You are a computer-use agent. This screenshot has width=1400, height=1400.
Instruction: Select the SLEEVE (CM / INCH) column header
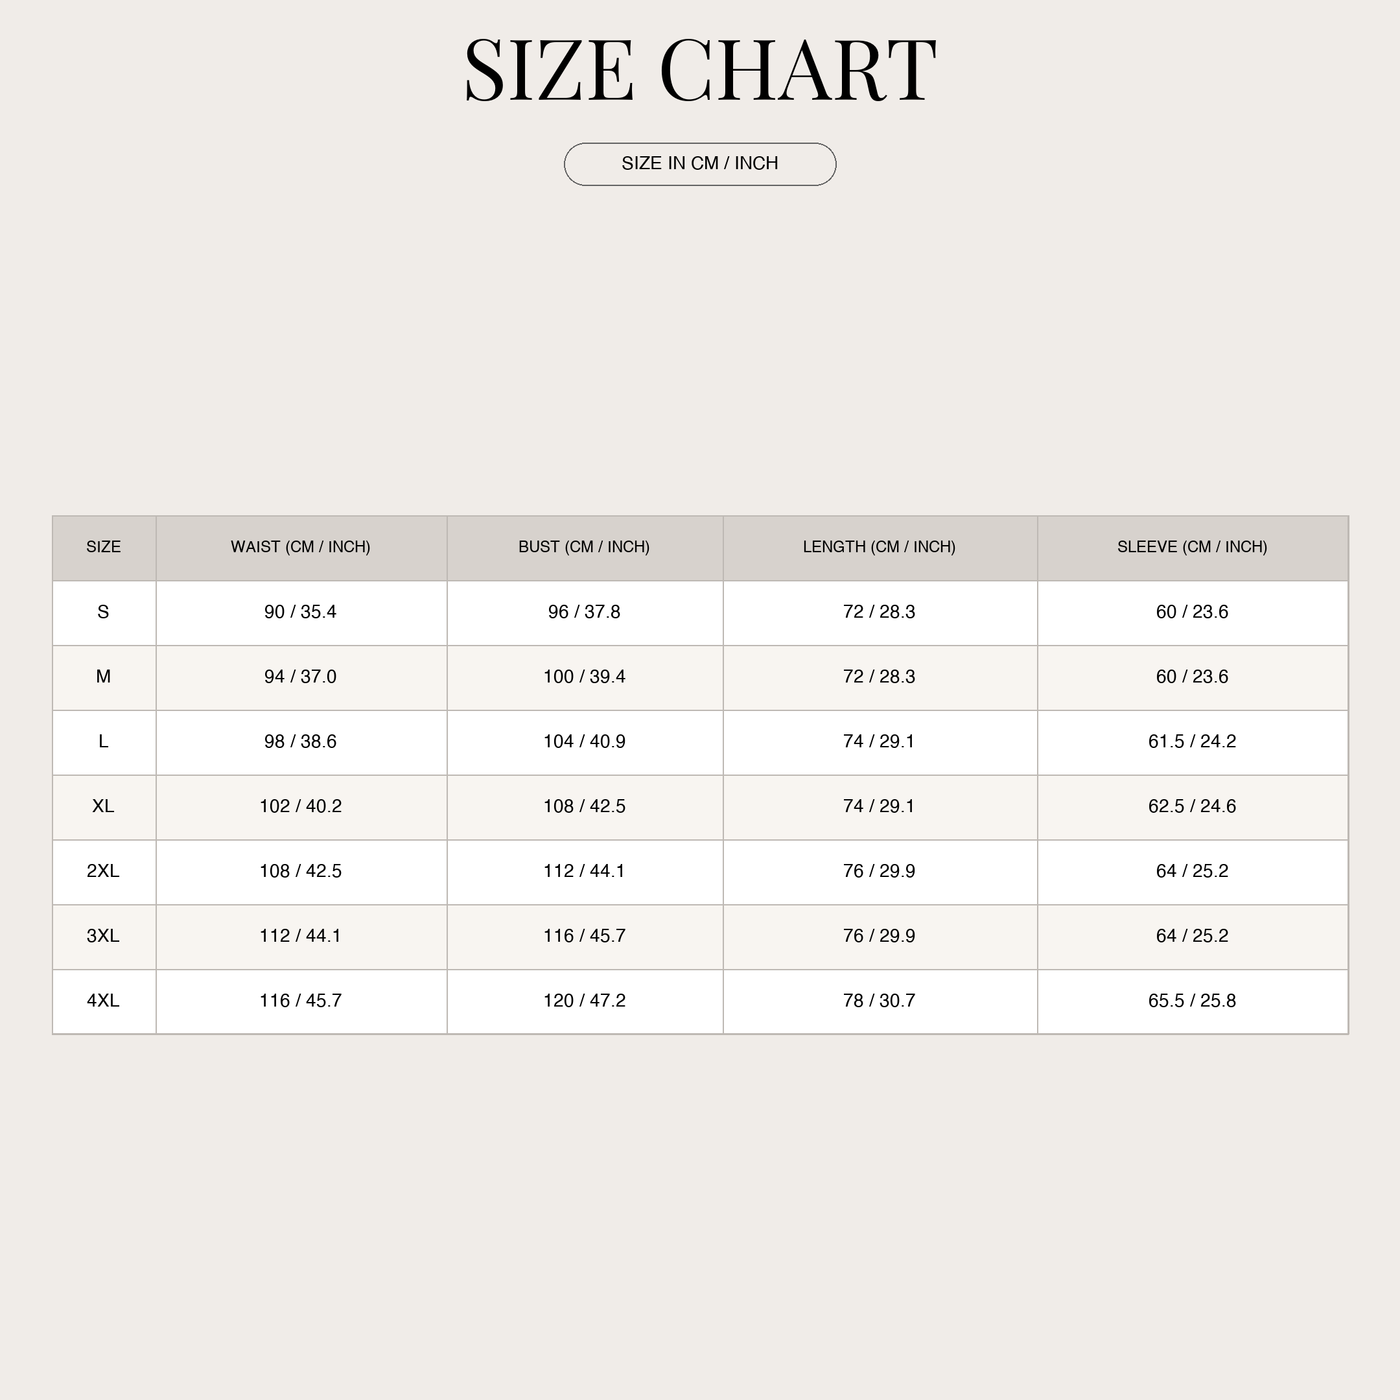click(x=1192, y=547)
